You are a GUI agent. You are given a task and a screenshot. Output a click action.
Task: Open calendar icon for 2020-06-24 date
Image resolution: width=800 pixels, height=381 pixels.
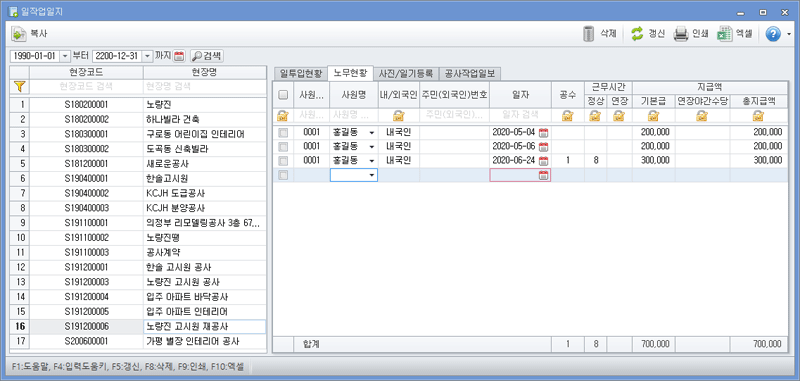[544, 161]
